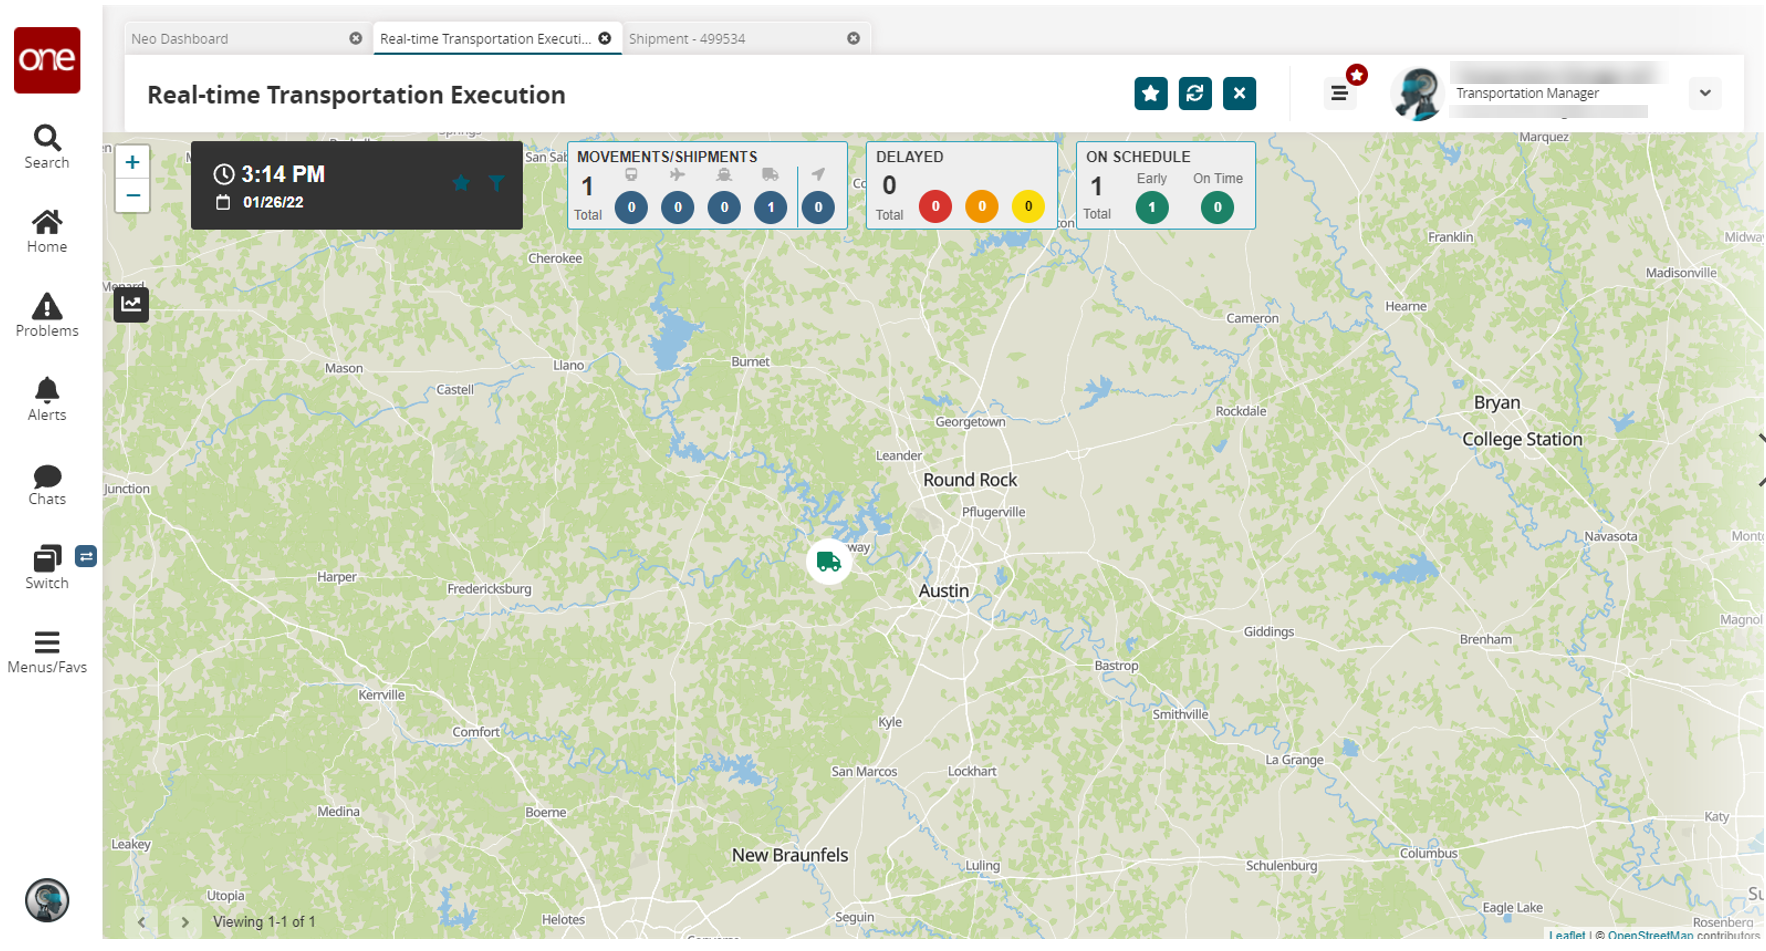Click the red delayed count circle
The width and height of the screenshot is (1766, 951).
point(935,207)
